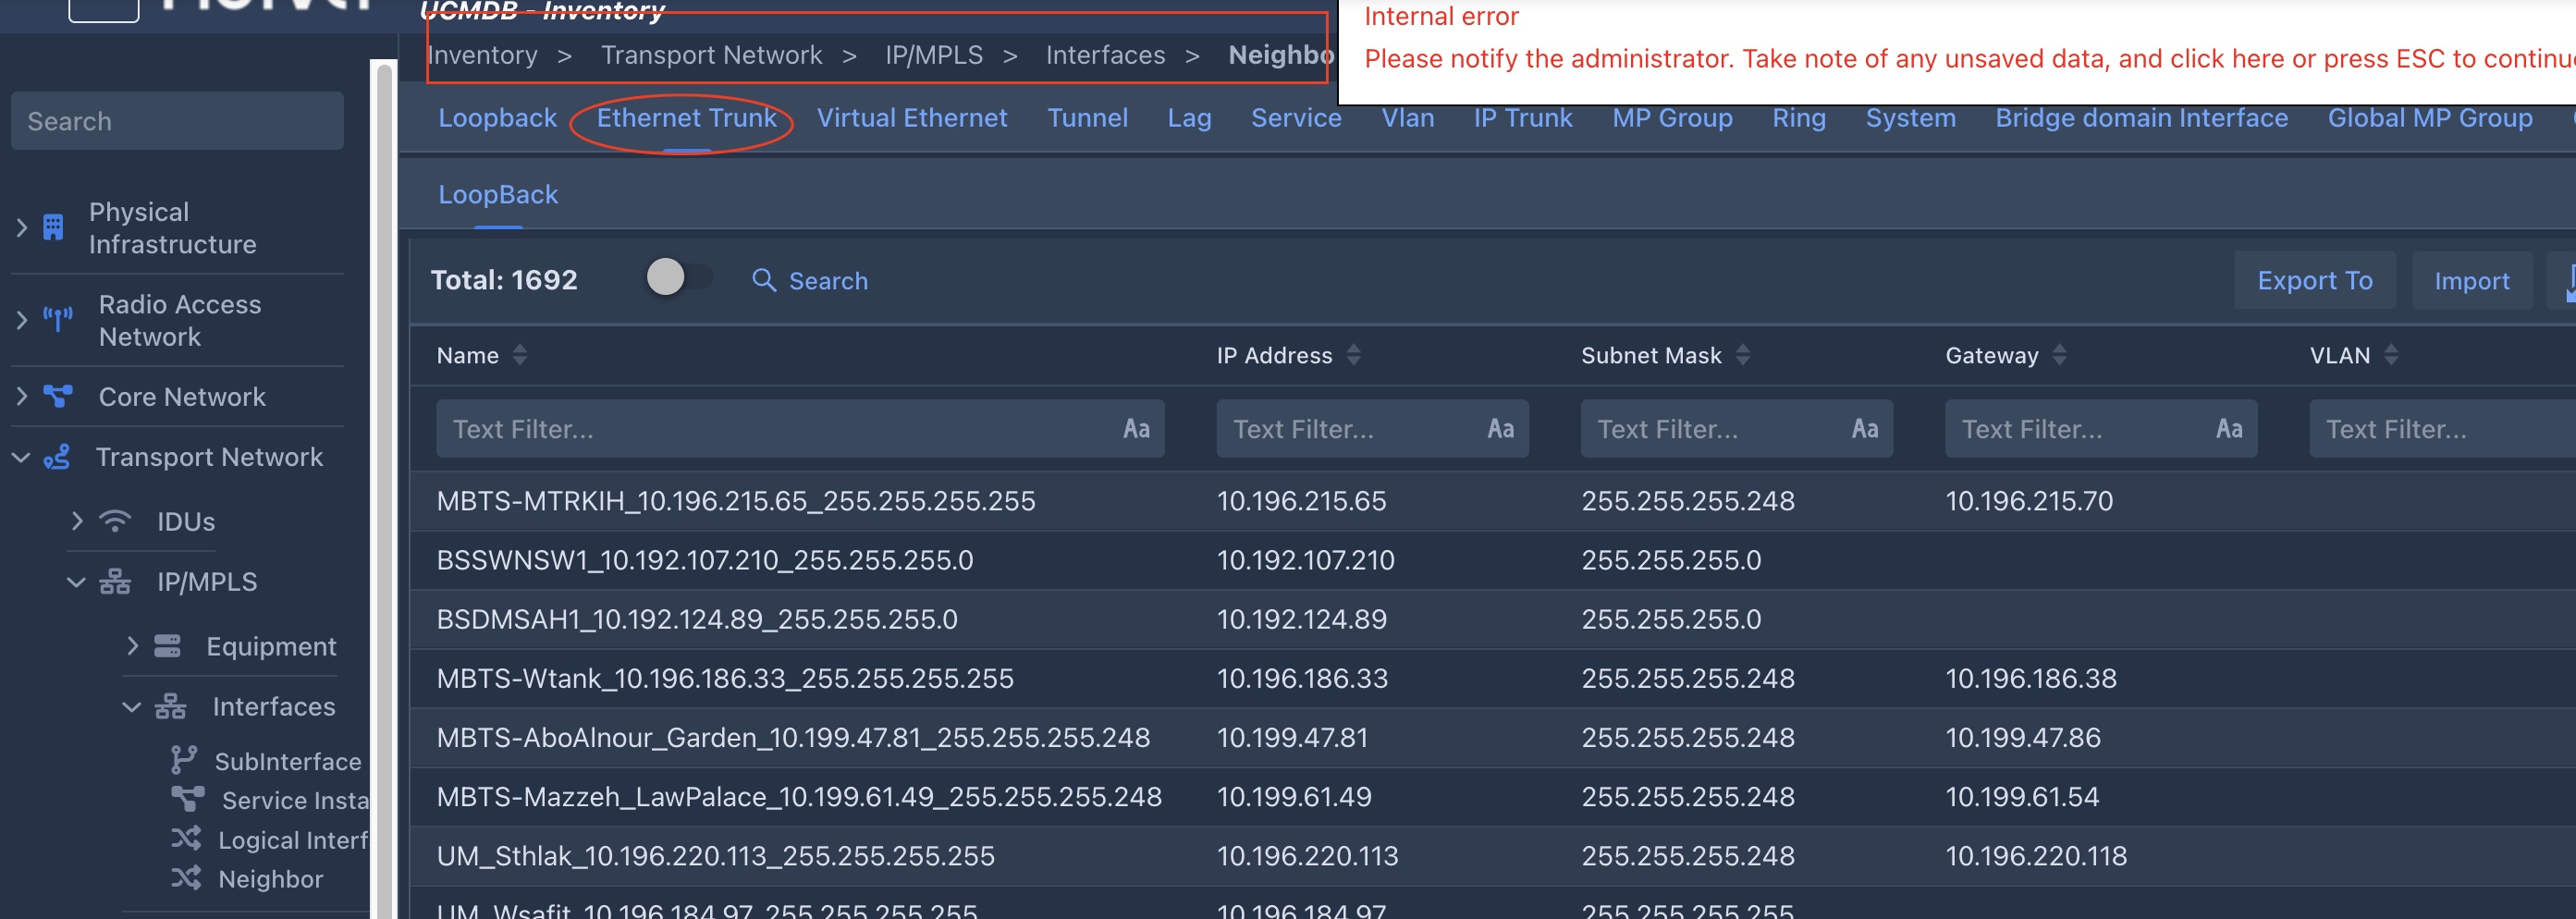Click the Radio Access Network antenna icon
The height and width of the screenshot is (919, 2576).
pyautogui.click(x=58, y=320)
